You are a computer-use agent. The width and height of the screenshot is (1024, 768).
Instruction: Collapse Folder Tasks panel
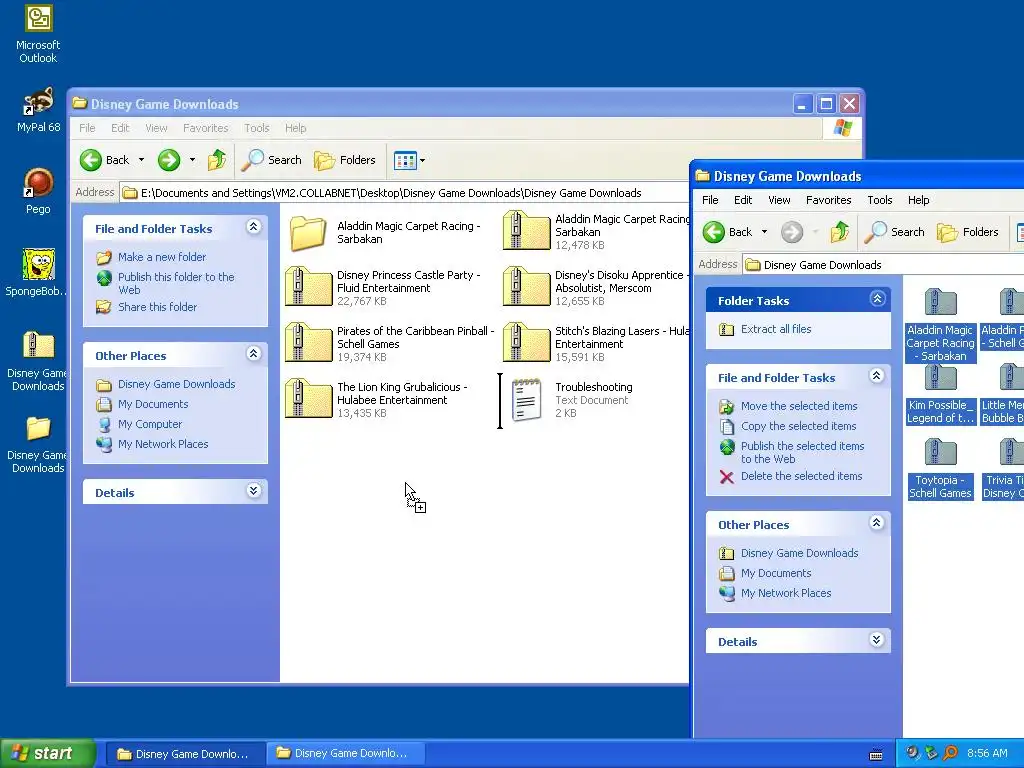pos(877,299)
